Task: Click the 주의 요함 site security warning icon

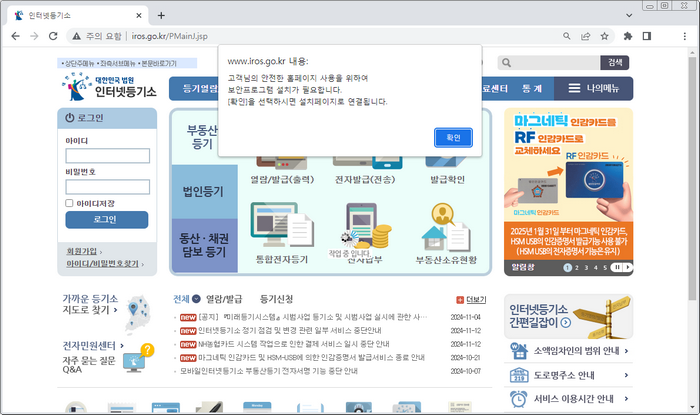Action: [x=77, y=36]
